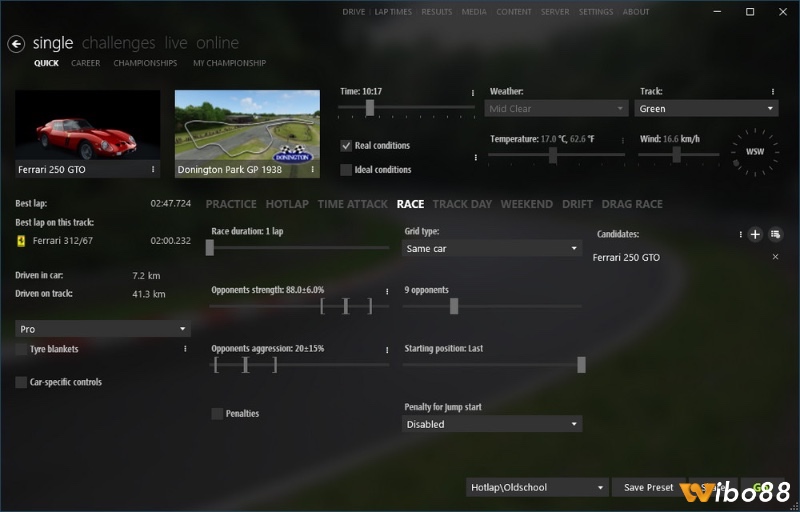This screenshot has height=512, width=800.
Task: Open Track surface Green dropdown
Action: point(706,109)
